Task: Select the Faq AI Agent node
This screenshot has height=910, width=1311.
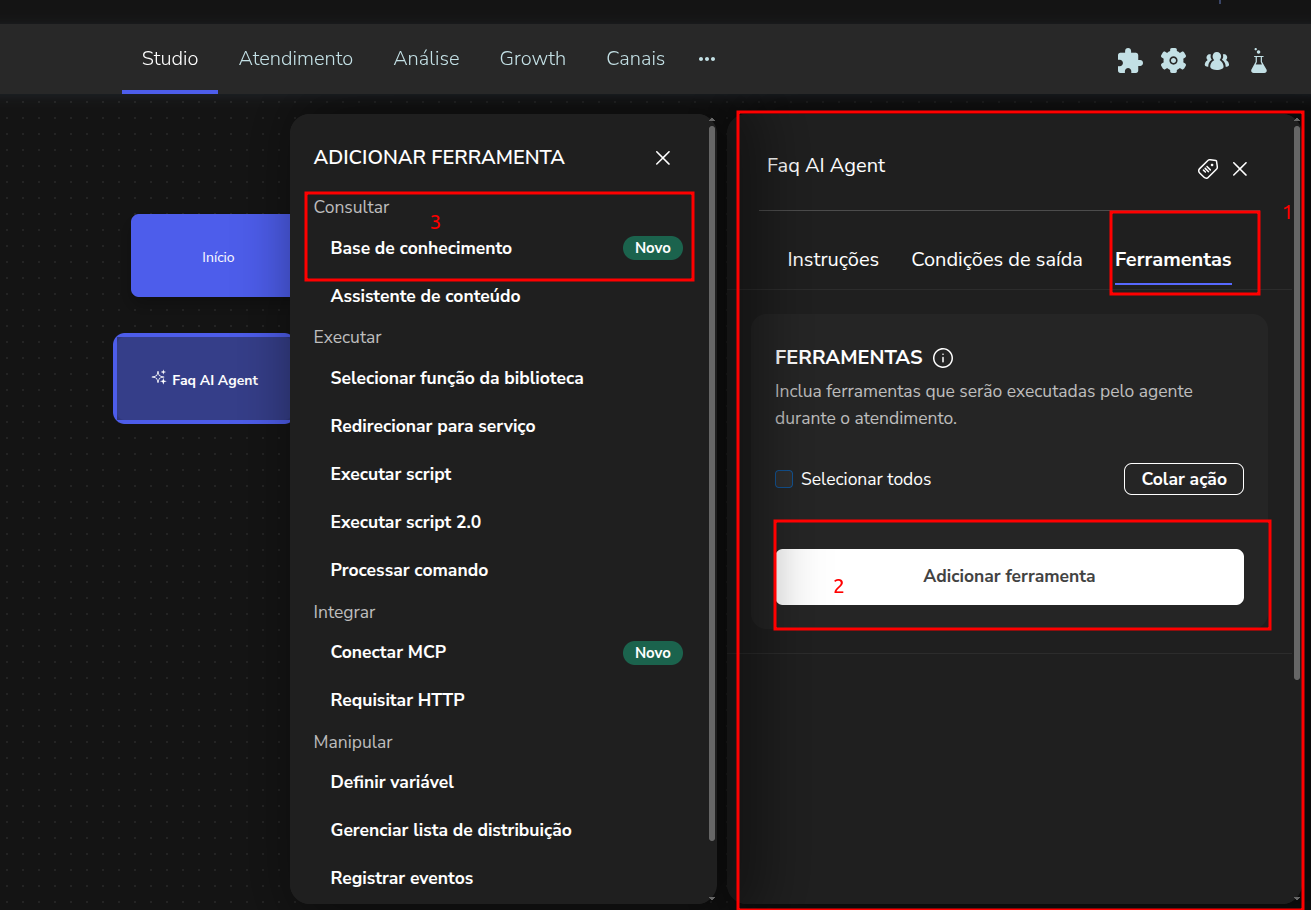Action: coord(204,380)
